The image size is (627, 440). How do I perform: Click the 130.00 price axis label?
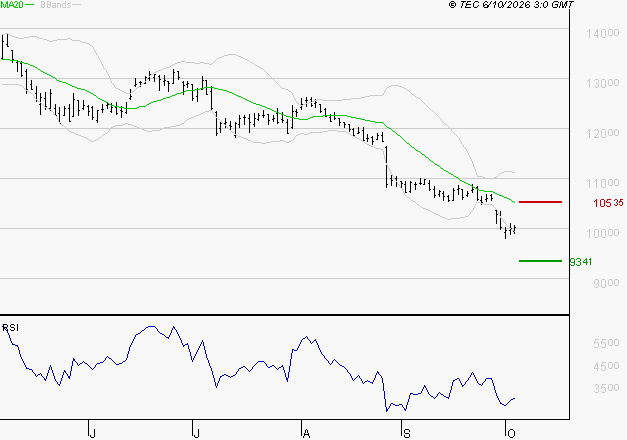(x=603, y=83)
